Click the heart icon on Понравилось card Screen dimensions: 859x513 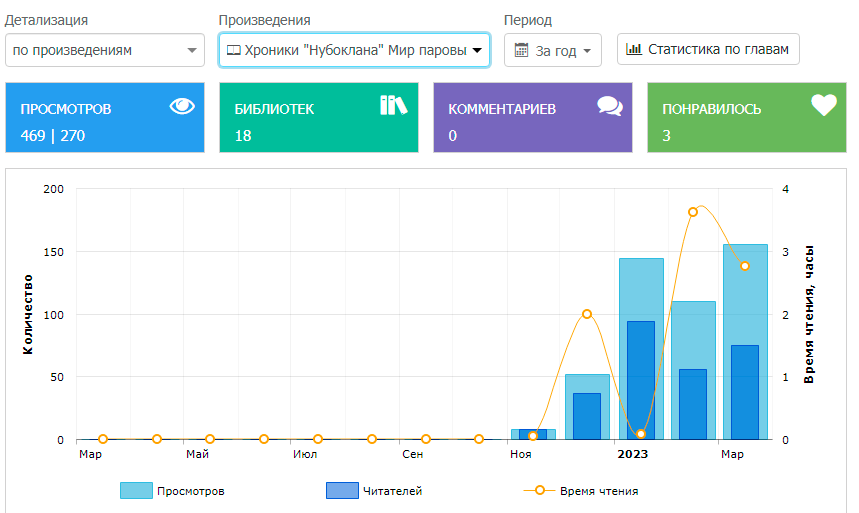[823, 105]
